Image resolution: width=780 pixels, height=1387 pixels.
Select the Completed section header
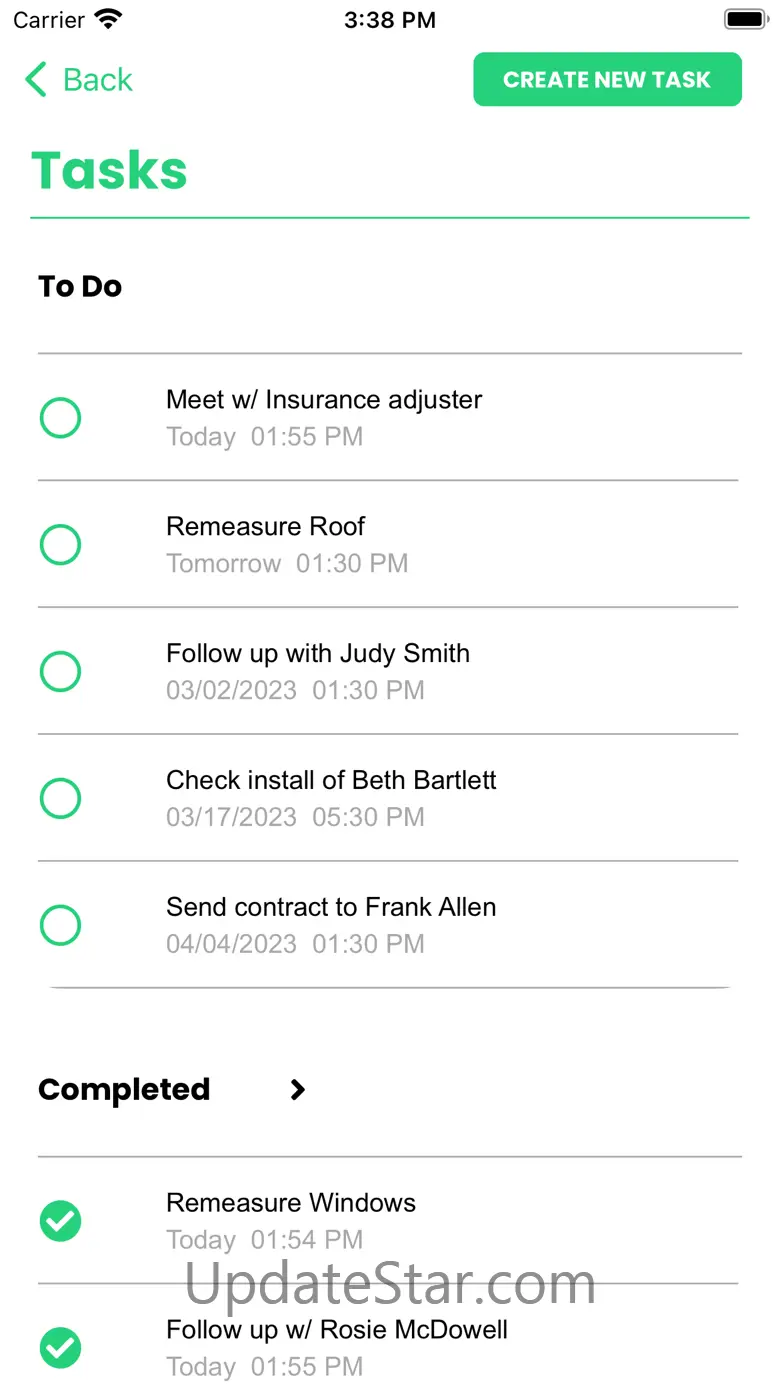[x=124, y=1090]
